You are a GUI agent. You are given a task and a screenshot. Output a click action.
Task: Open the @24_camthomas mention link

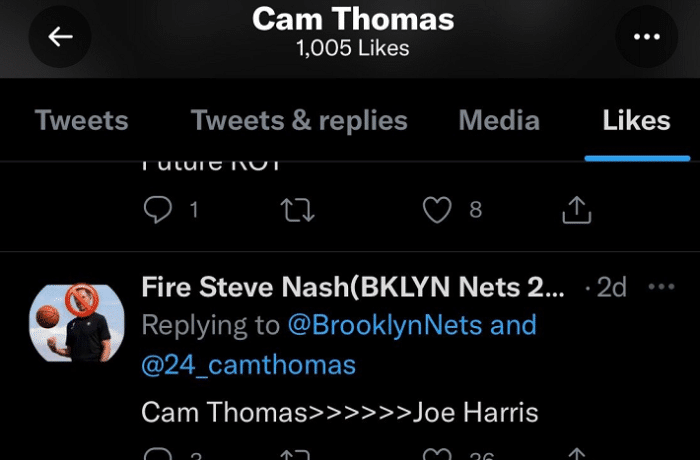[x=248, y=365]
